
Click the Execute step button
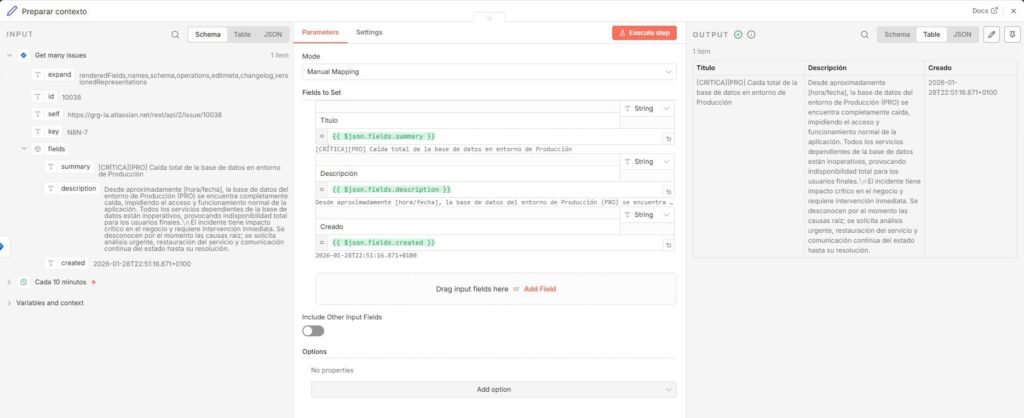(x=644, y=33)
